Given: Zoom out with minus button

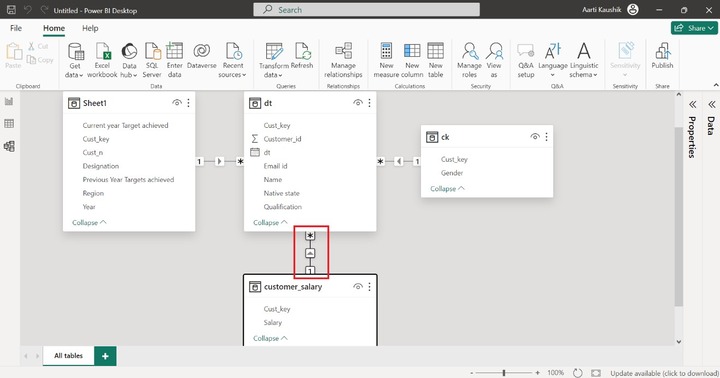Looking at the screenshot, I should (x=472, y=373).
